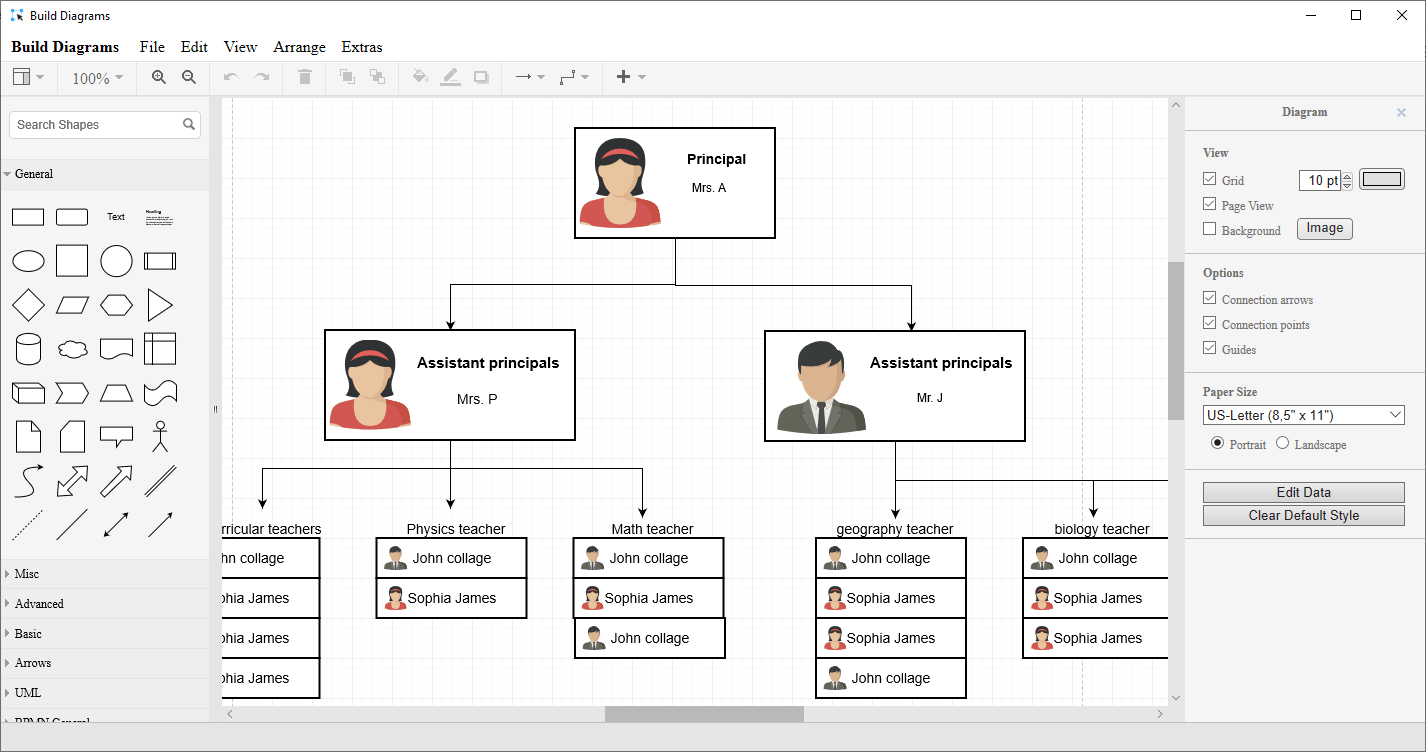Close the Diagram panel with X
The image size is (1426, 752).
click(x=1401, y=113)
